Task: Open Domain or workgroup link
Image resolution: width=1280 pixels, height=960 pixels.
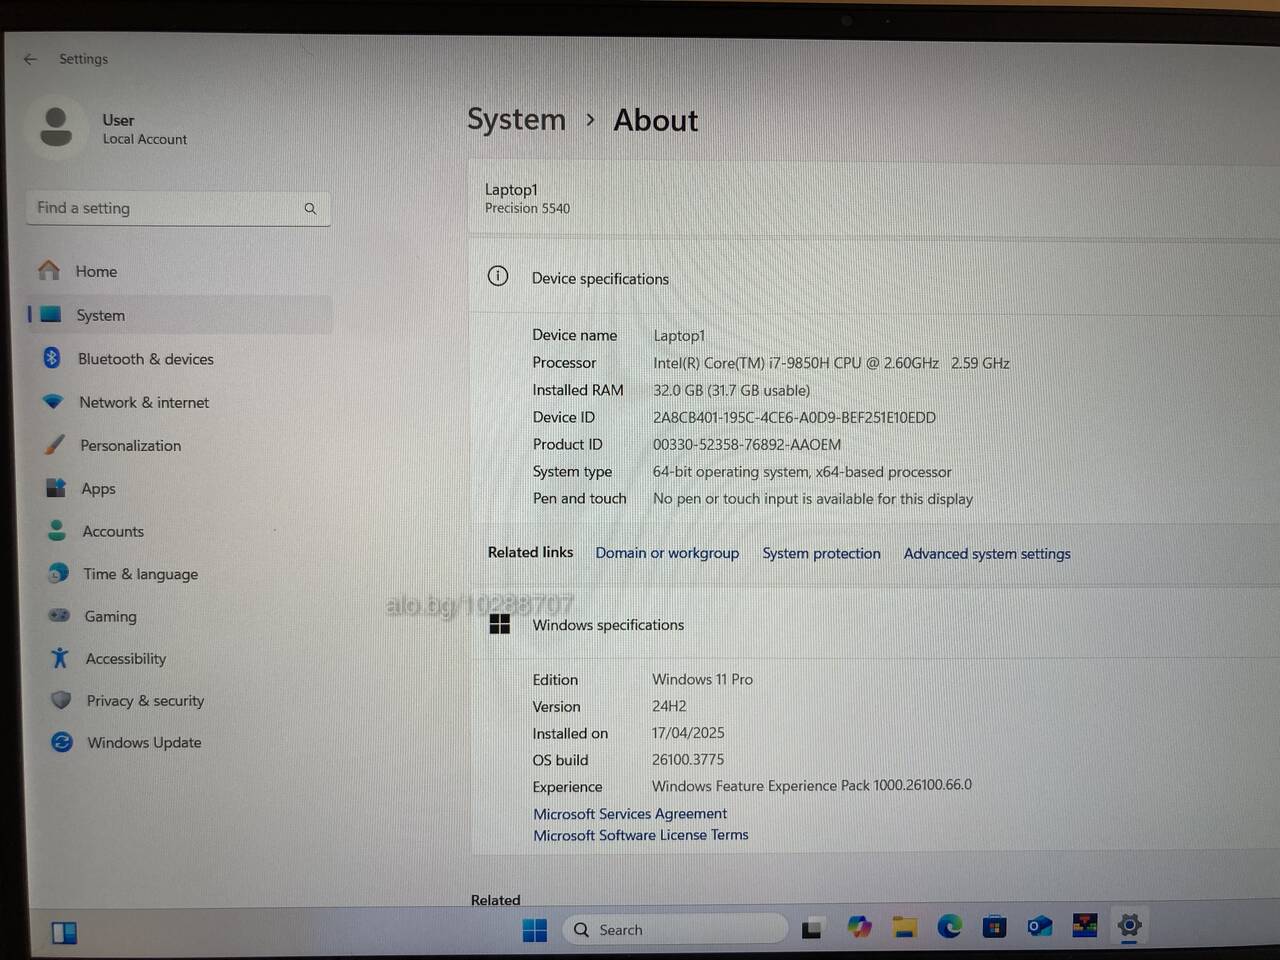Action: [667, 553]
